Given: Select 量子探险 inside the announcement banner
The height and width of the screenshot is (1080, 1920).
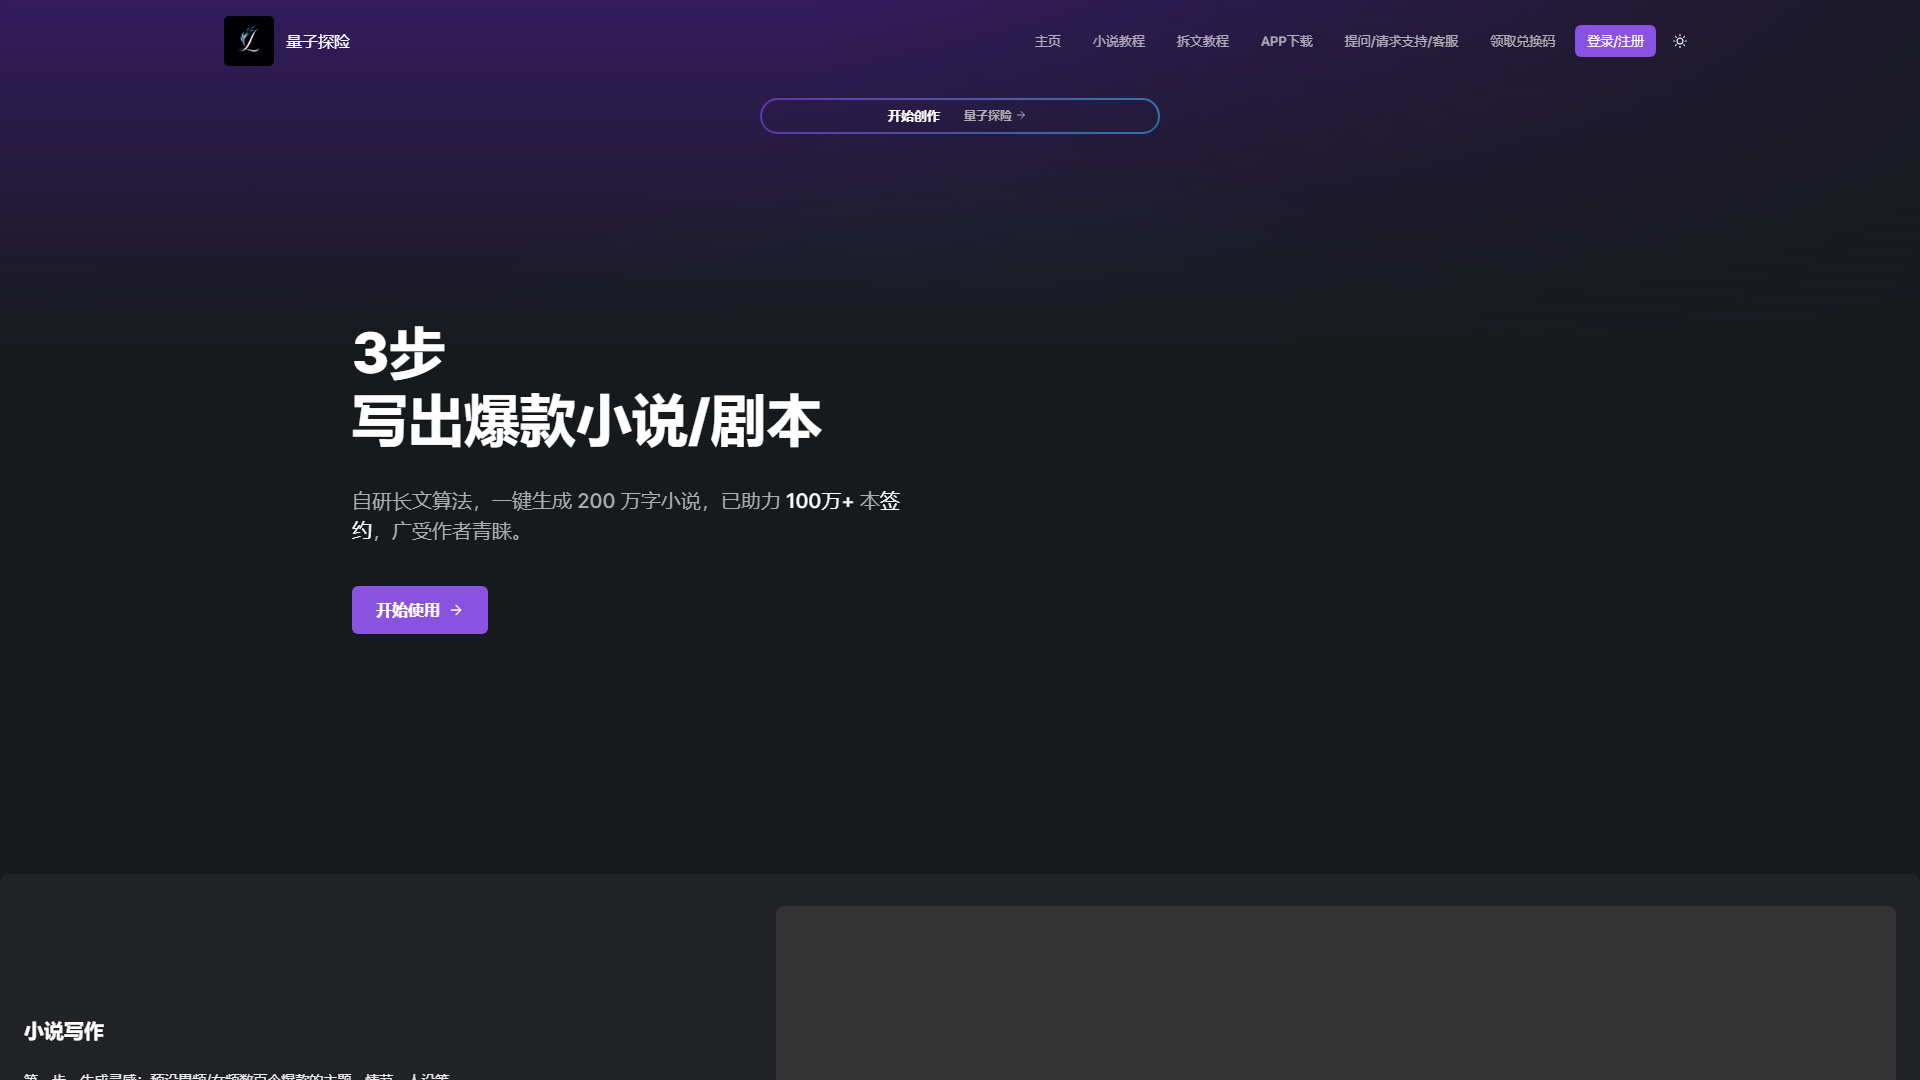Looking at the screenshot, I should click(x=988, y=116).
